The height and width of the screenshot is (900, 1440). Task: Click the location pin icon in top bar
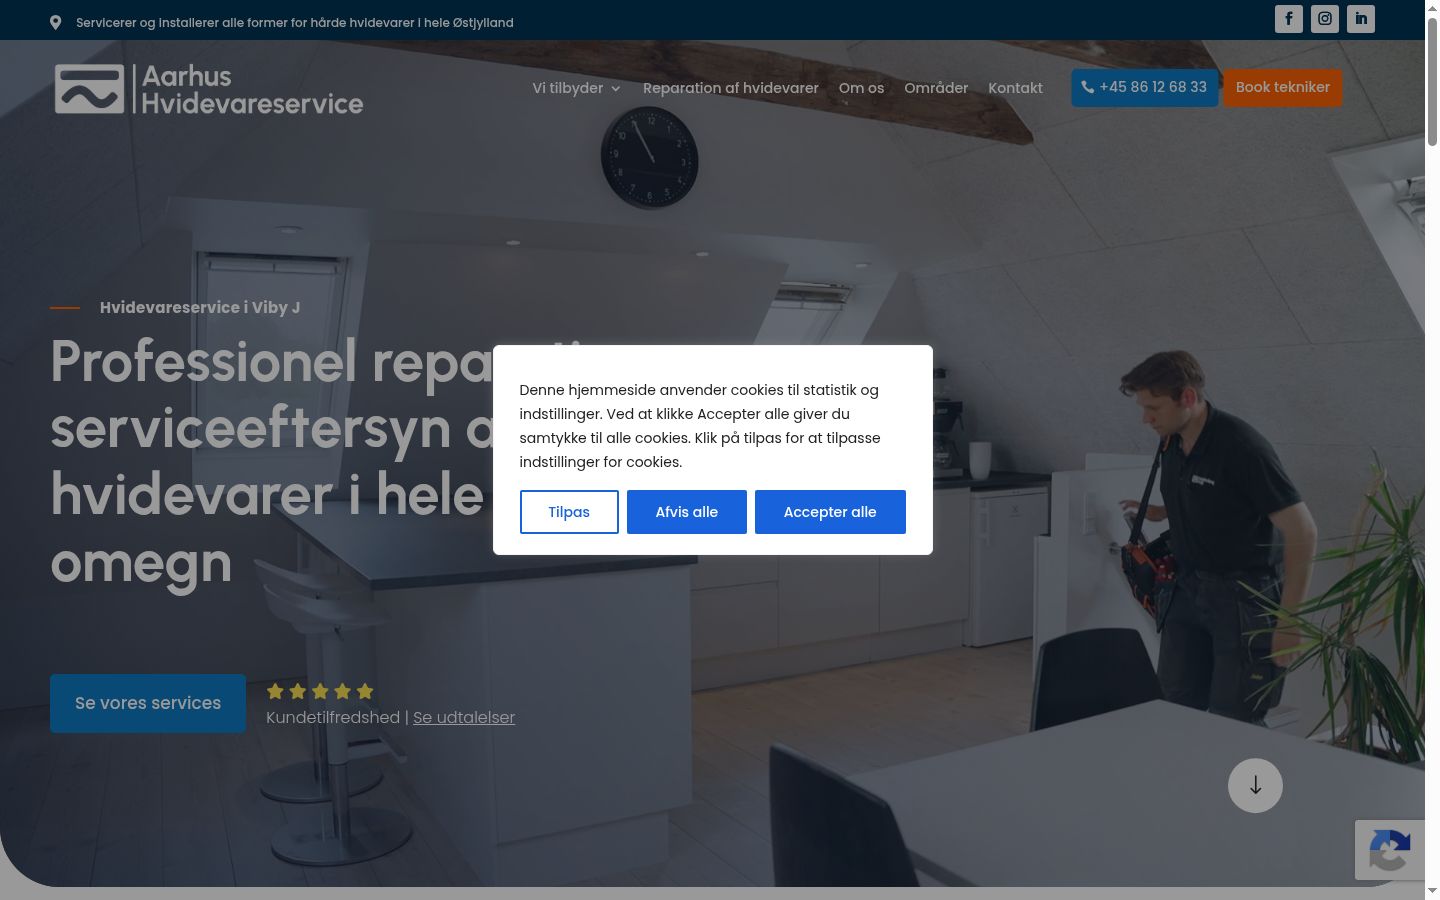[55, 22]
